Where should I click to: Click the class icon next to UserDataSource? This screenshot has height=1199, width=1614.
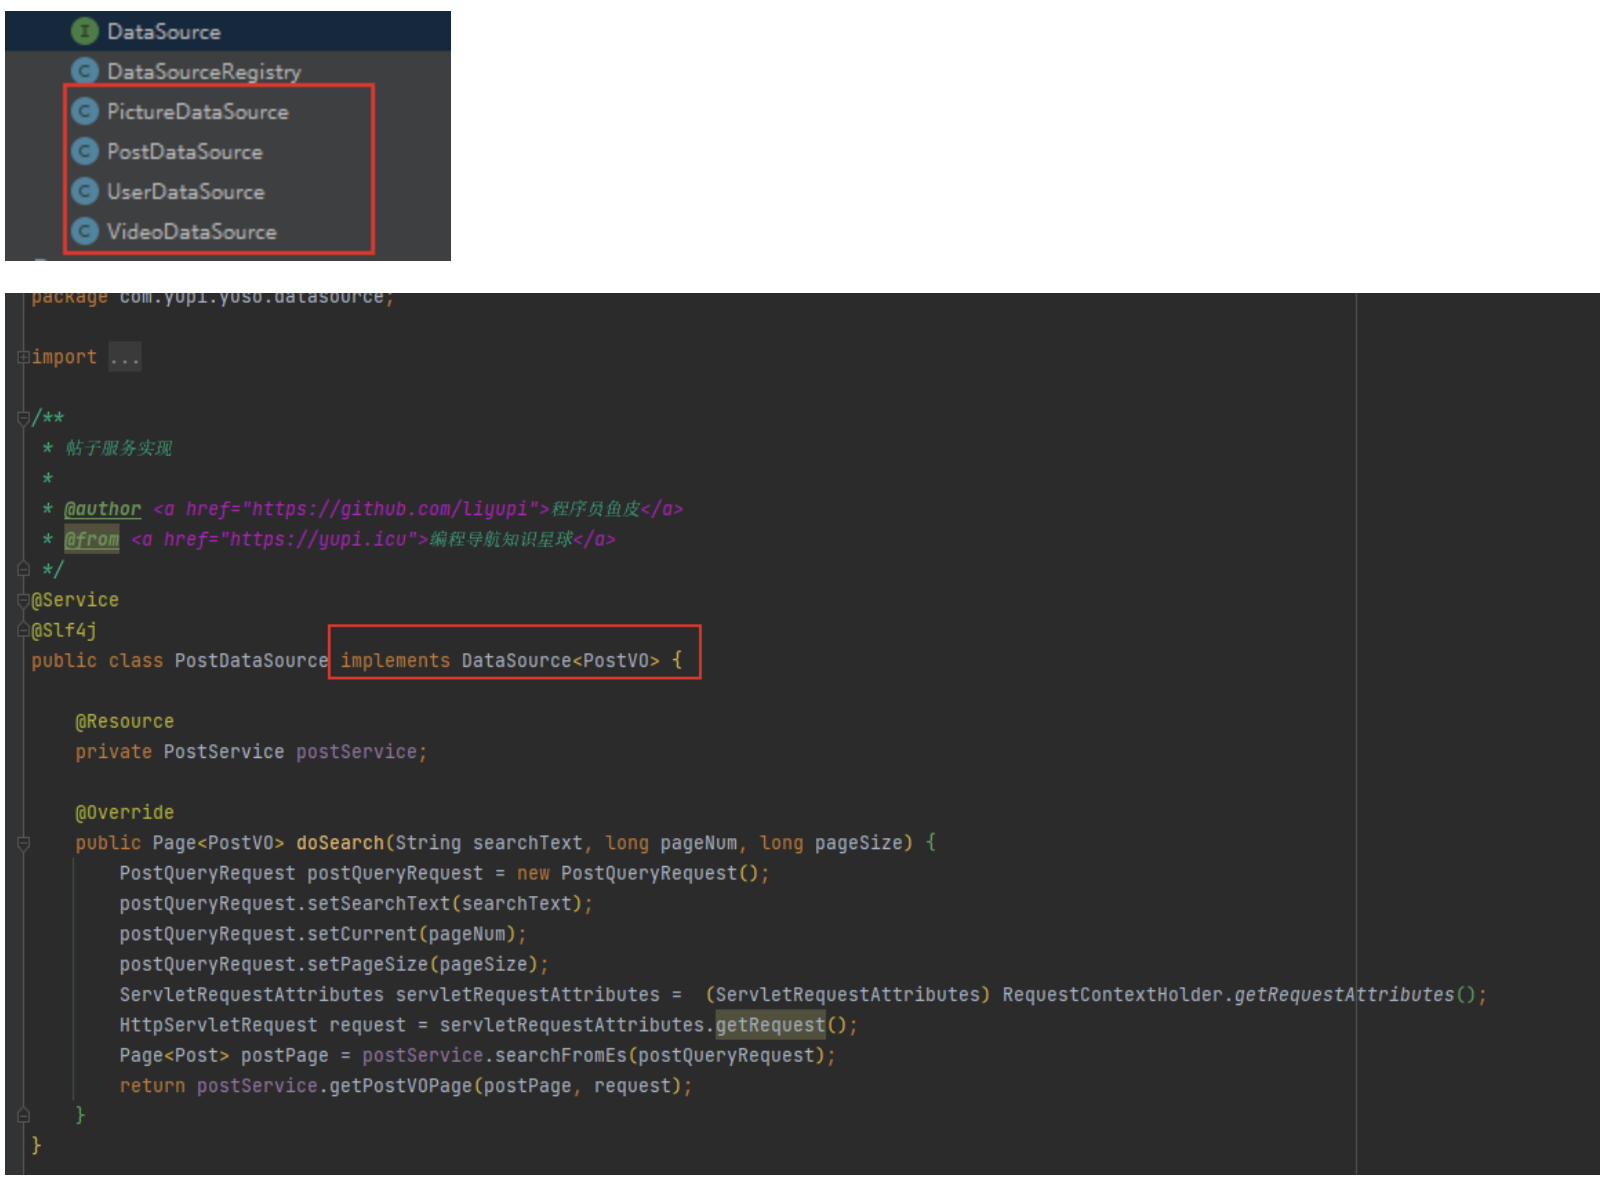pos(84,191)
